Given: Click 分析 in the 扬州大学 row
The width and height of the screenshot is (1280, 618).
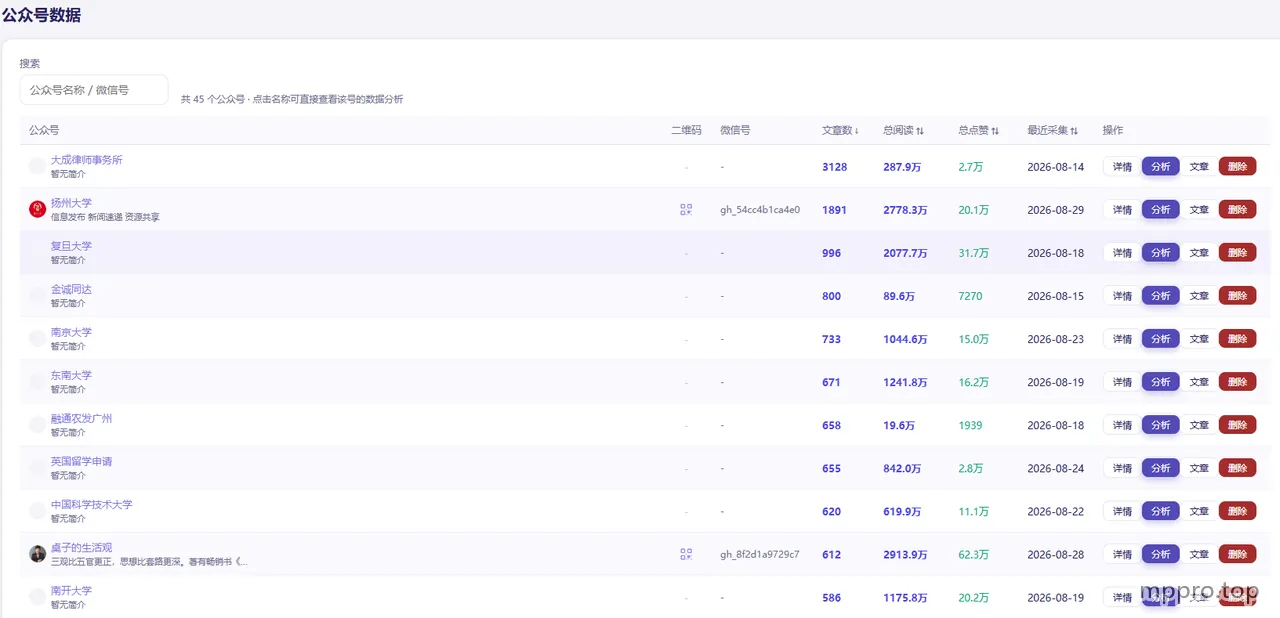Looking at the screenshot, I should [1161, 210].
